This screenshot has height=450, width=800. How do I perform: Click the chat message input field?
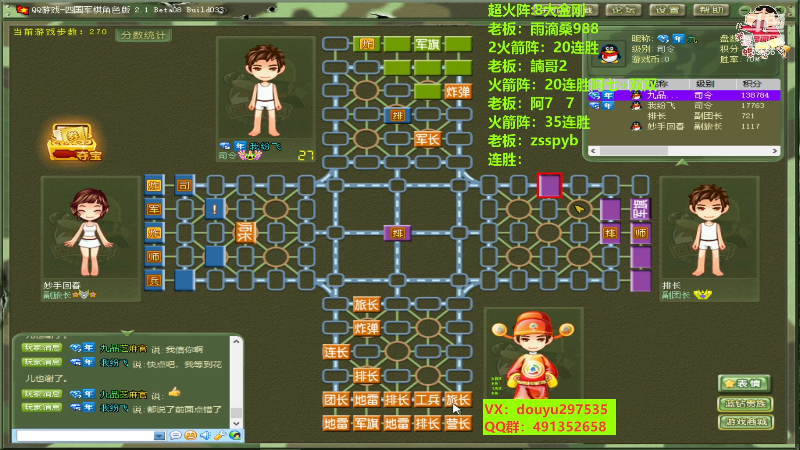85,435
